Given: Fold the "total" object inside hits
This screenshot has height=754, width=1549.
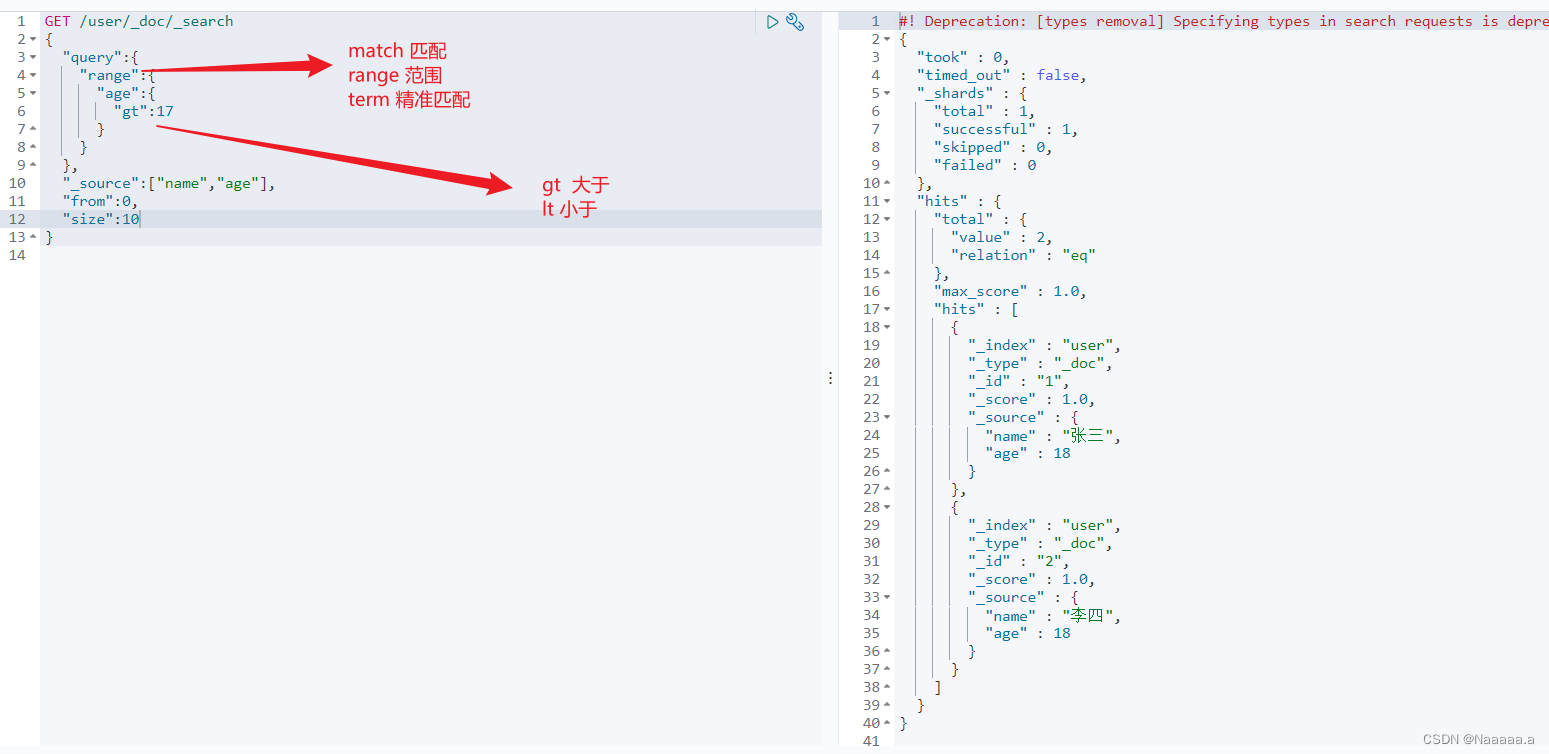Looking at the screenshot, I should 887,219.
